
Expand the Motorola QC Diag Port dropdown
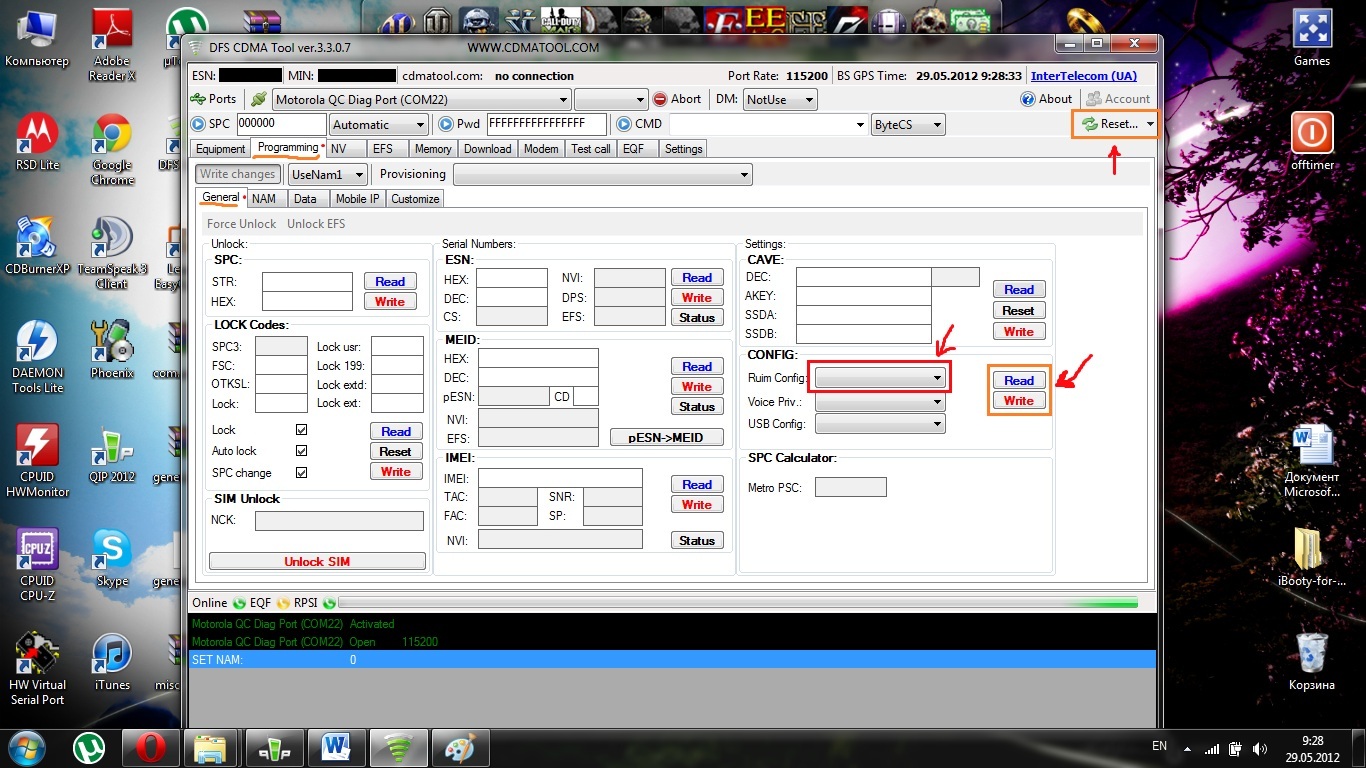(563, 99)
